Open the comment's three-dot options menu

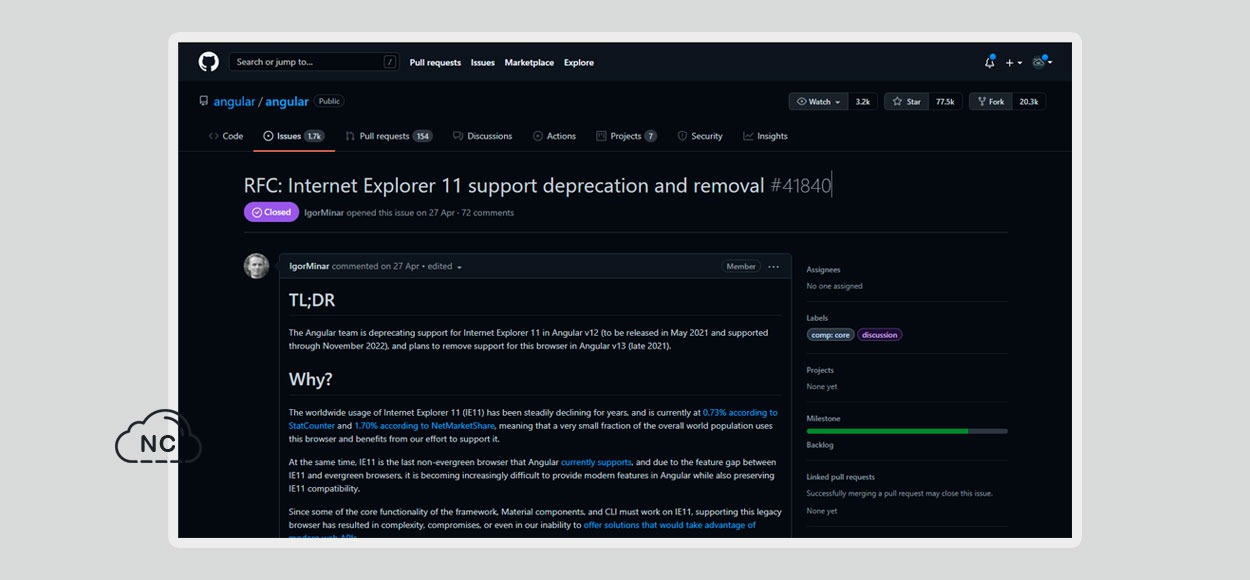(774, 267)
